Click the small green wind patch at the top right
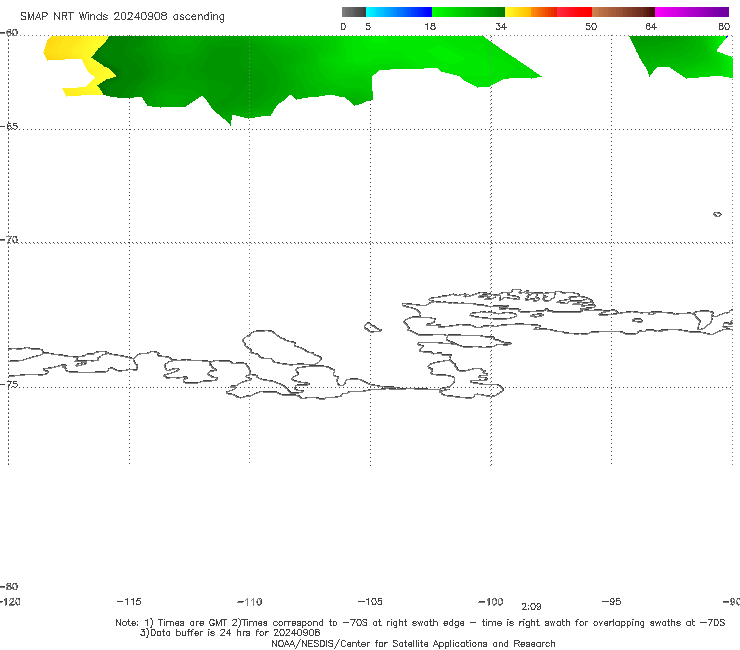 point(682,56)
